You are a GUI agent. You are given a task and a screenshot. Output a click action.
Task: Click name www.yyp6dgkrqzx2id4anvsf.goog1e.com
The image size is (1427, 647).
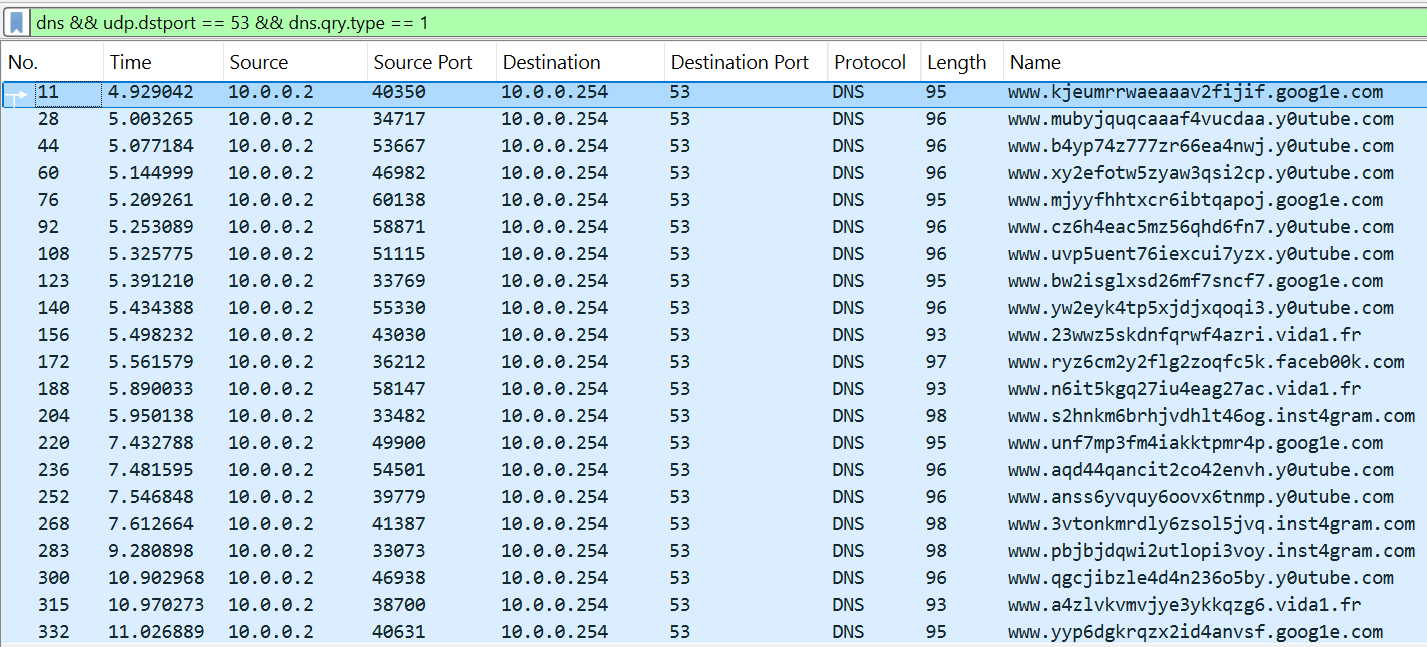click(1195, 632)
